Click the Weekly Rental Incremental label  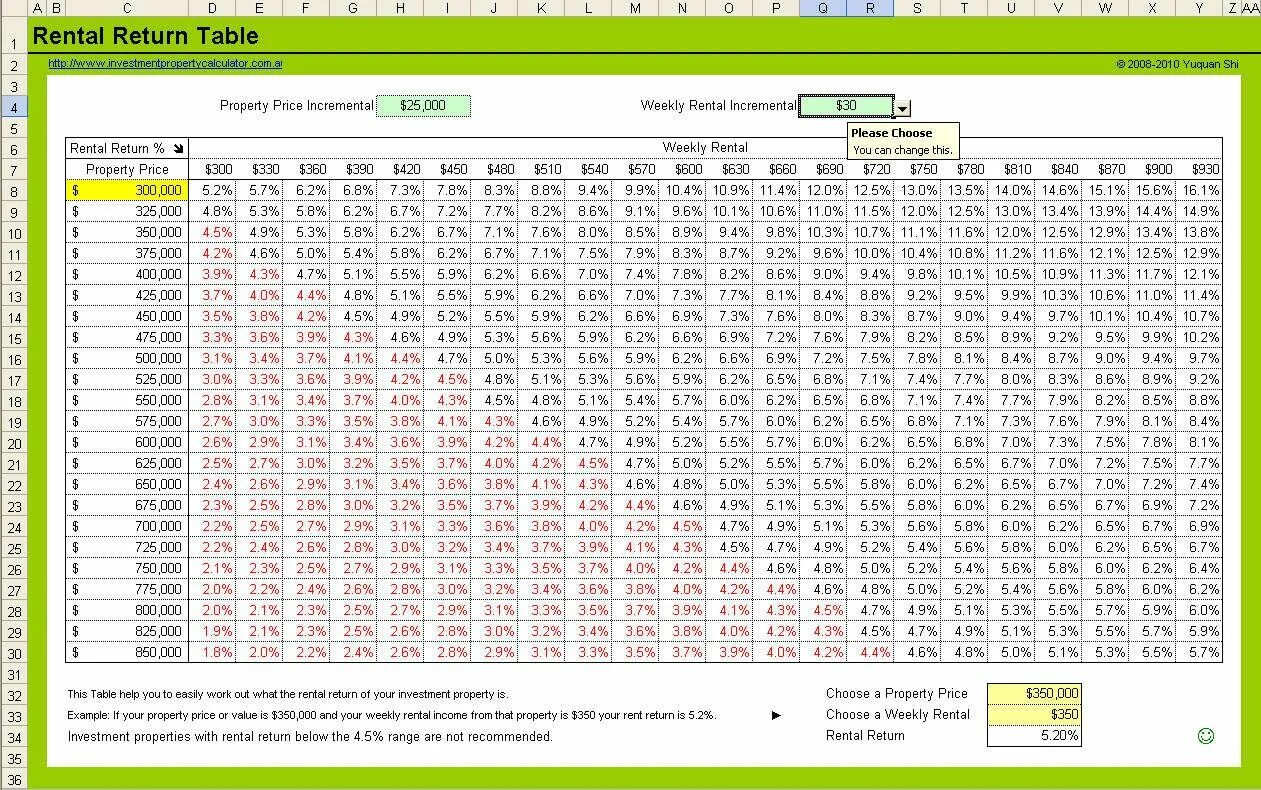(x=718, y=105)
